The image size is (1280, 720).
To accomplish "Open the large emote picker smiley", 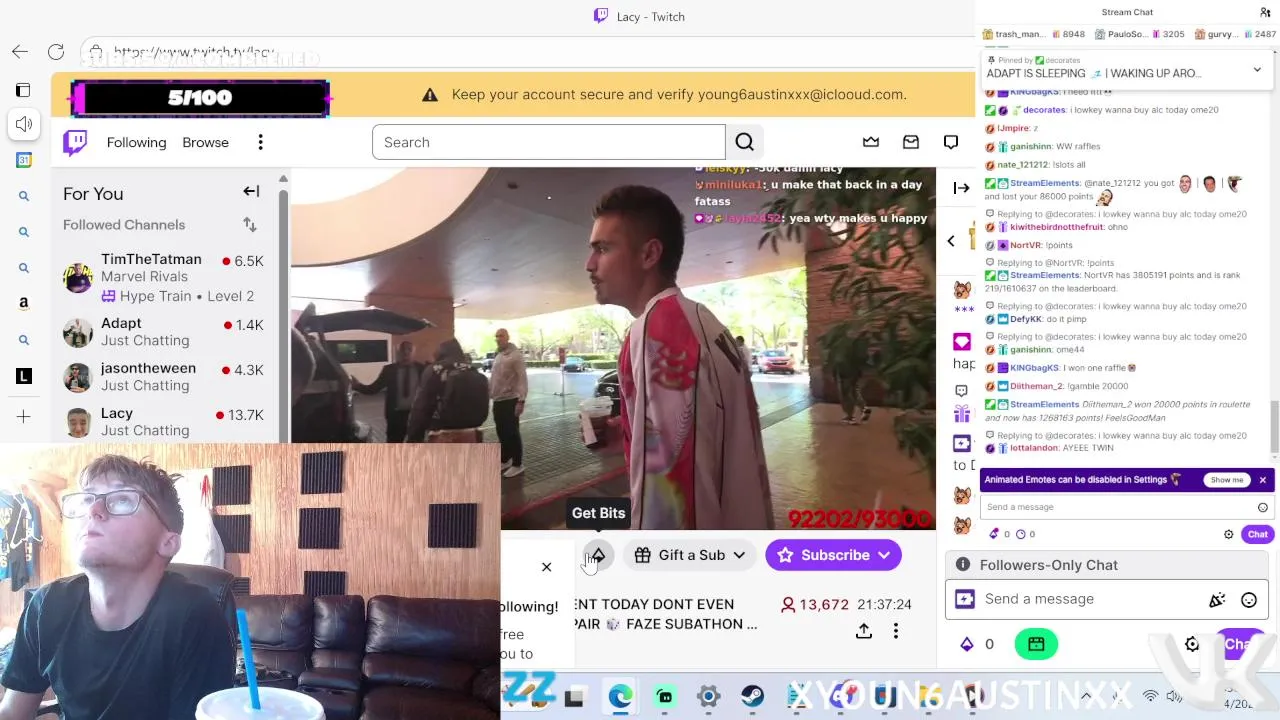I will (x=1249, y=600).
